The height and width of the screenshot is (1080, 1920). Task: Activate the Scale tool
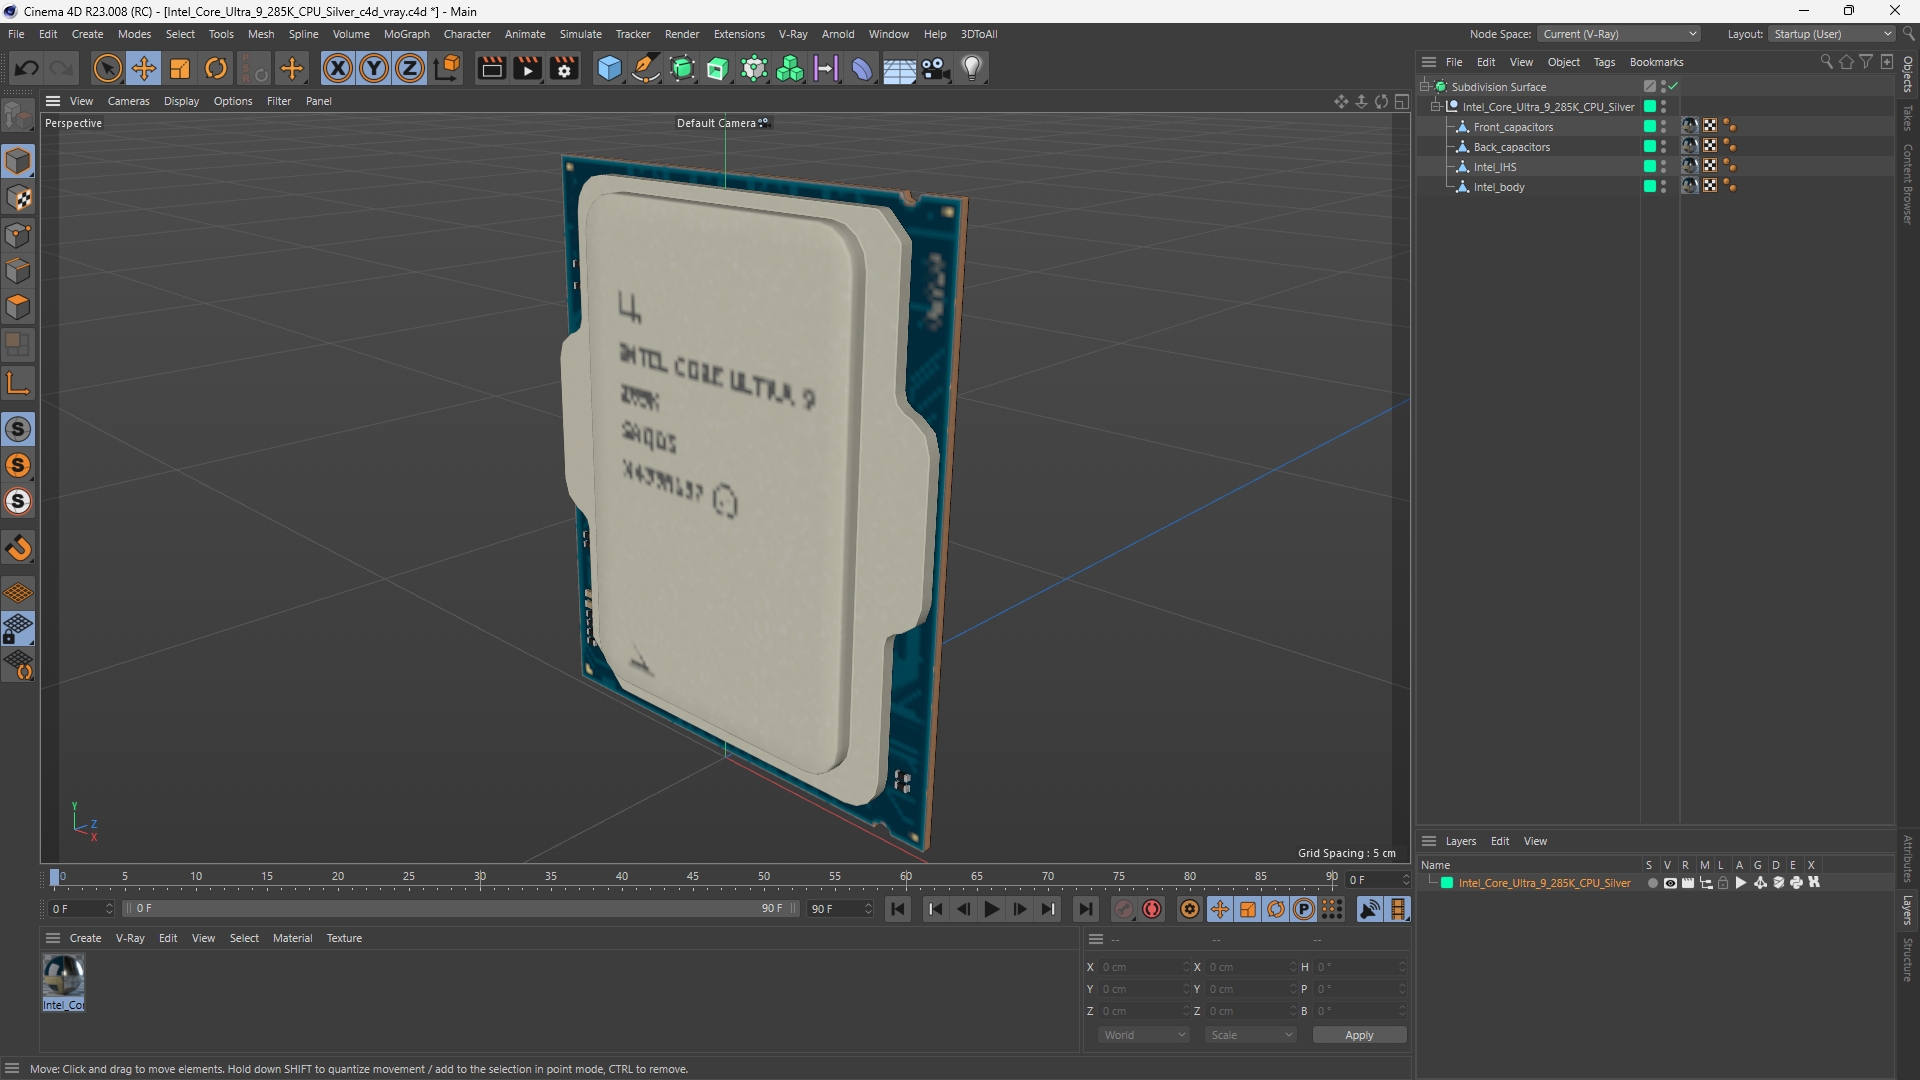pyautogui.click(x=180, y=68)
